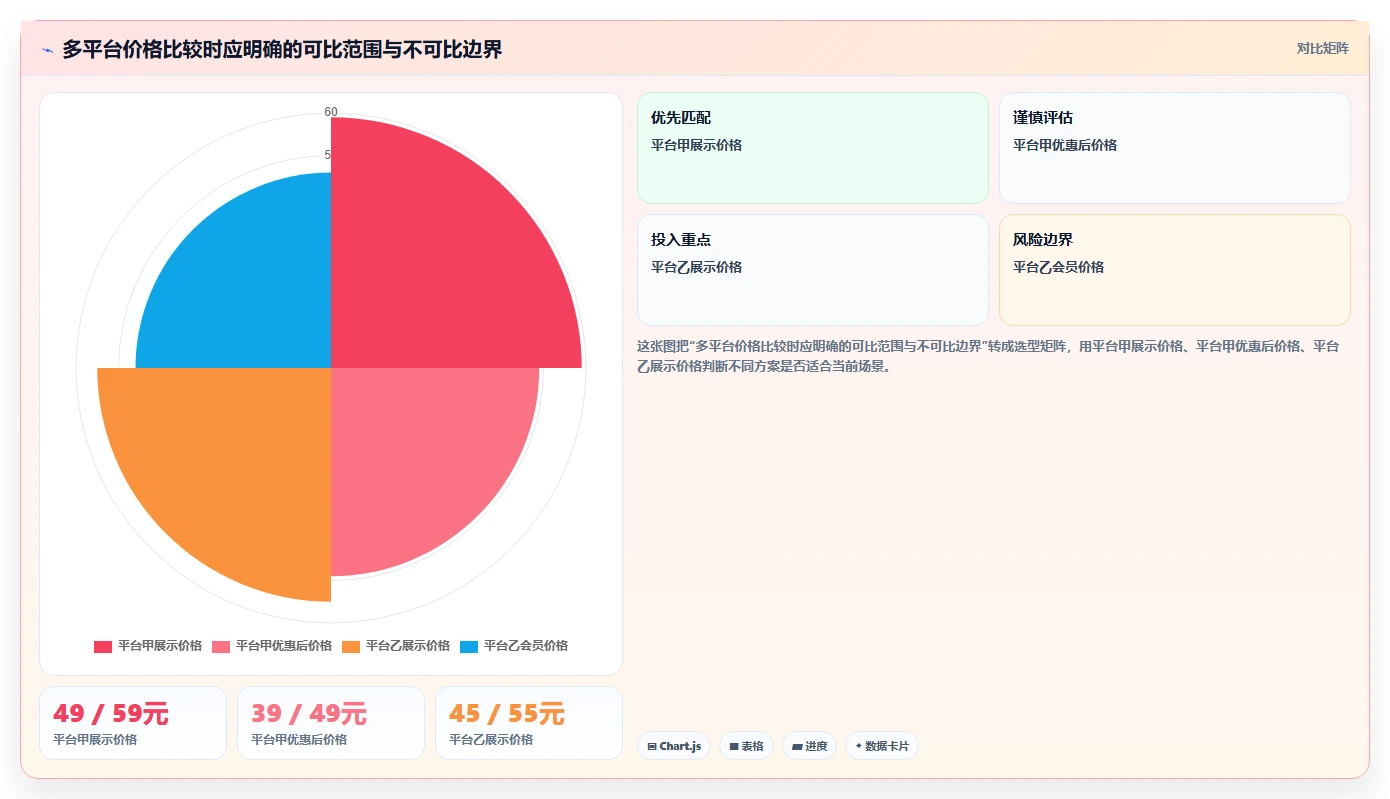The width and height of the screenshot is (1390, 799).
Task: Click 平台乙展示价格 text in 投入重点 card
Action: 696,267
